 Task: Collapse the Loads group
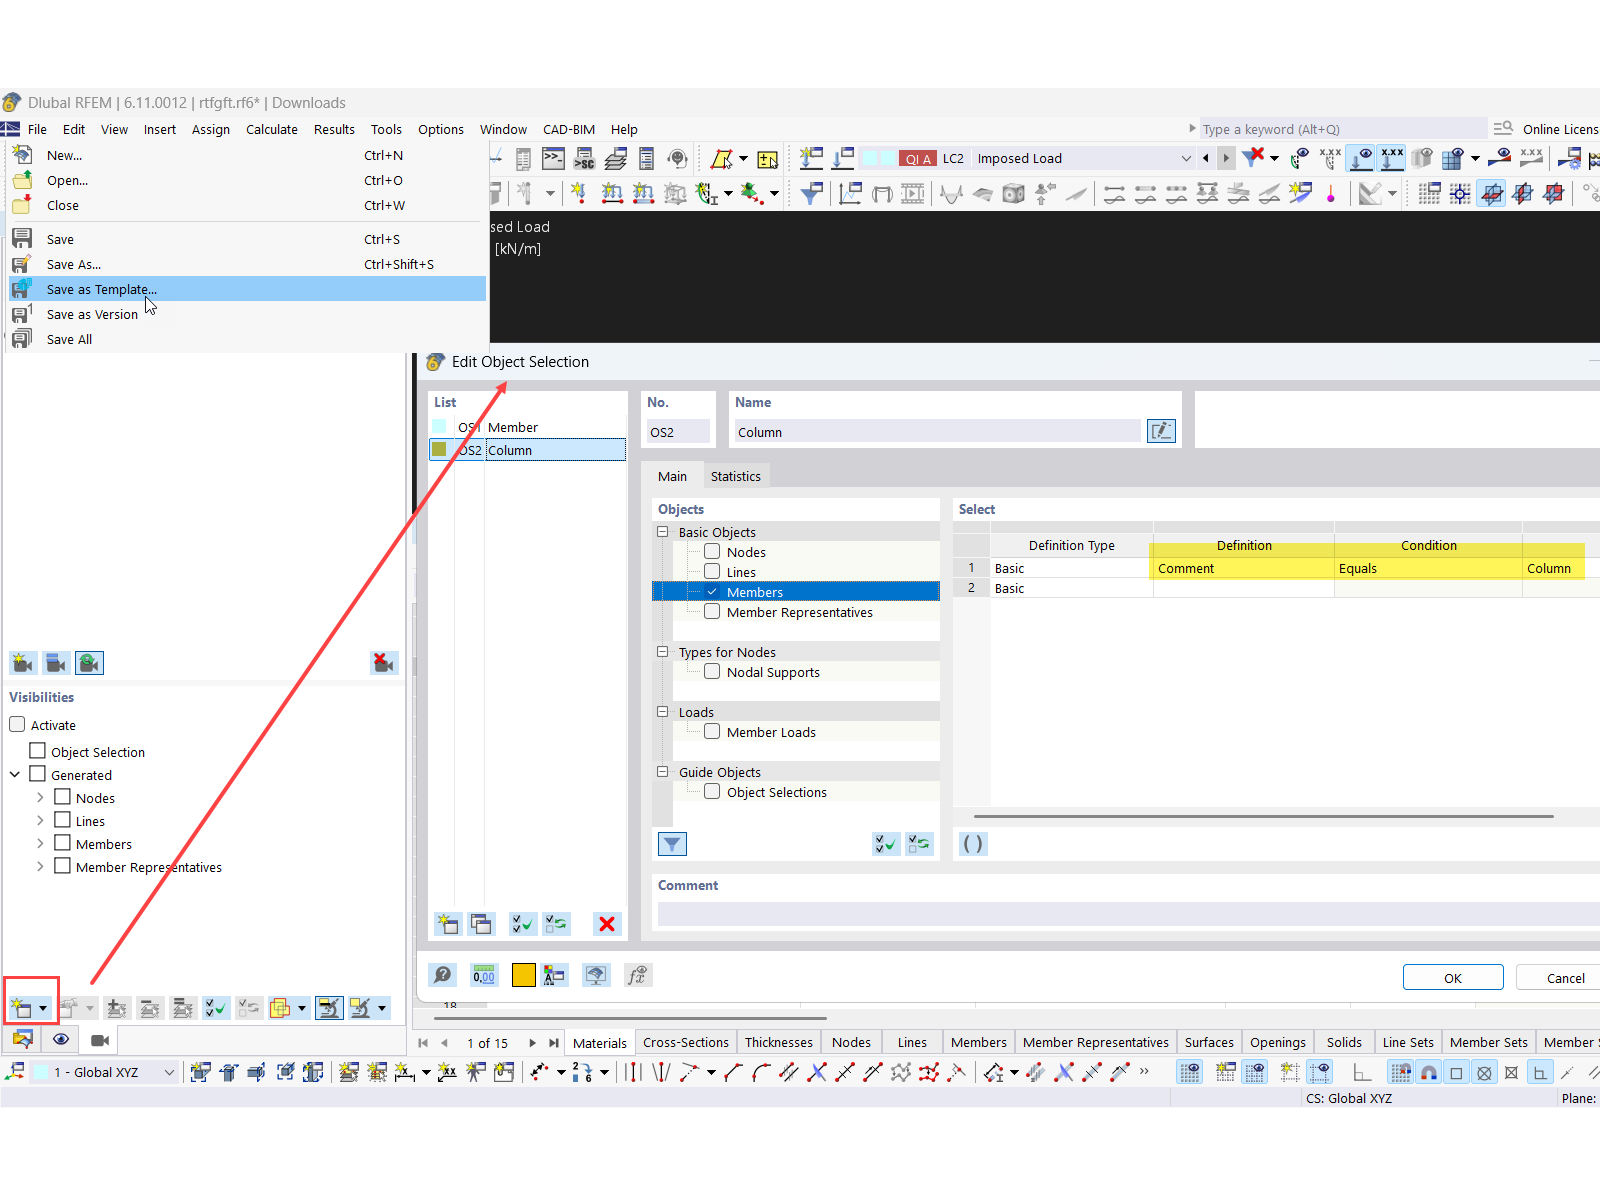(x=662, y=712)
